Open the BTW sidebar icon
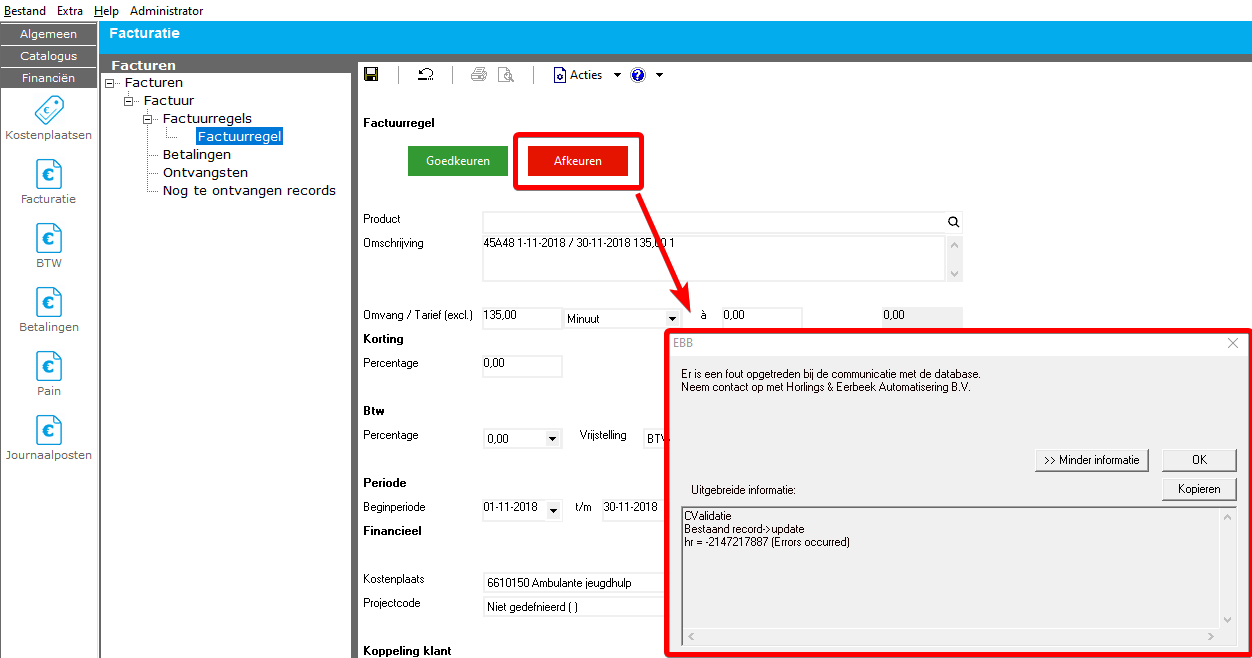The height and width of the screenshot is (658, 1252). pos(49,239)
